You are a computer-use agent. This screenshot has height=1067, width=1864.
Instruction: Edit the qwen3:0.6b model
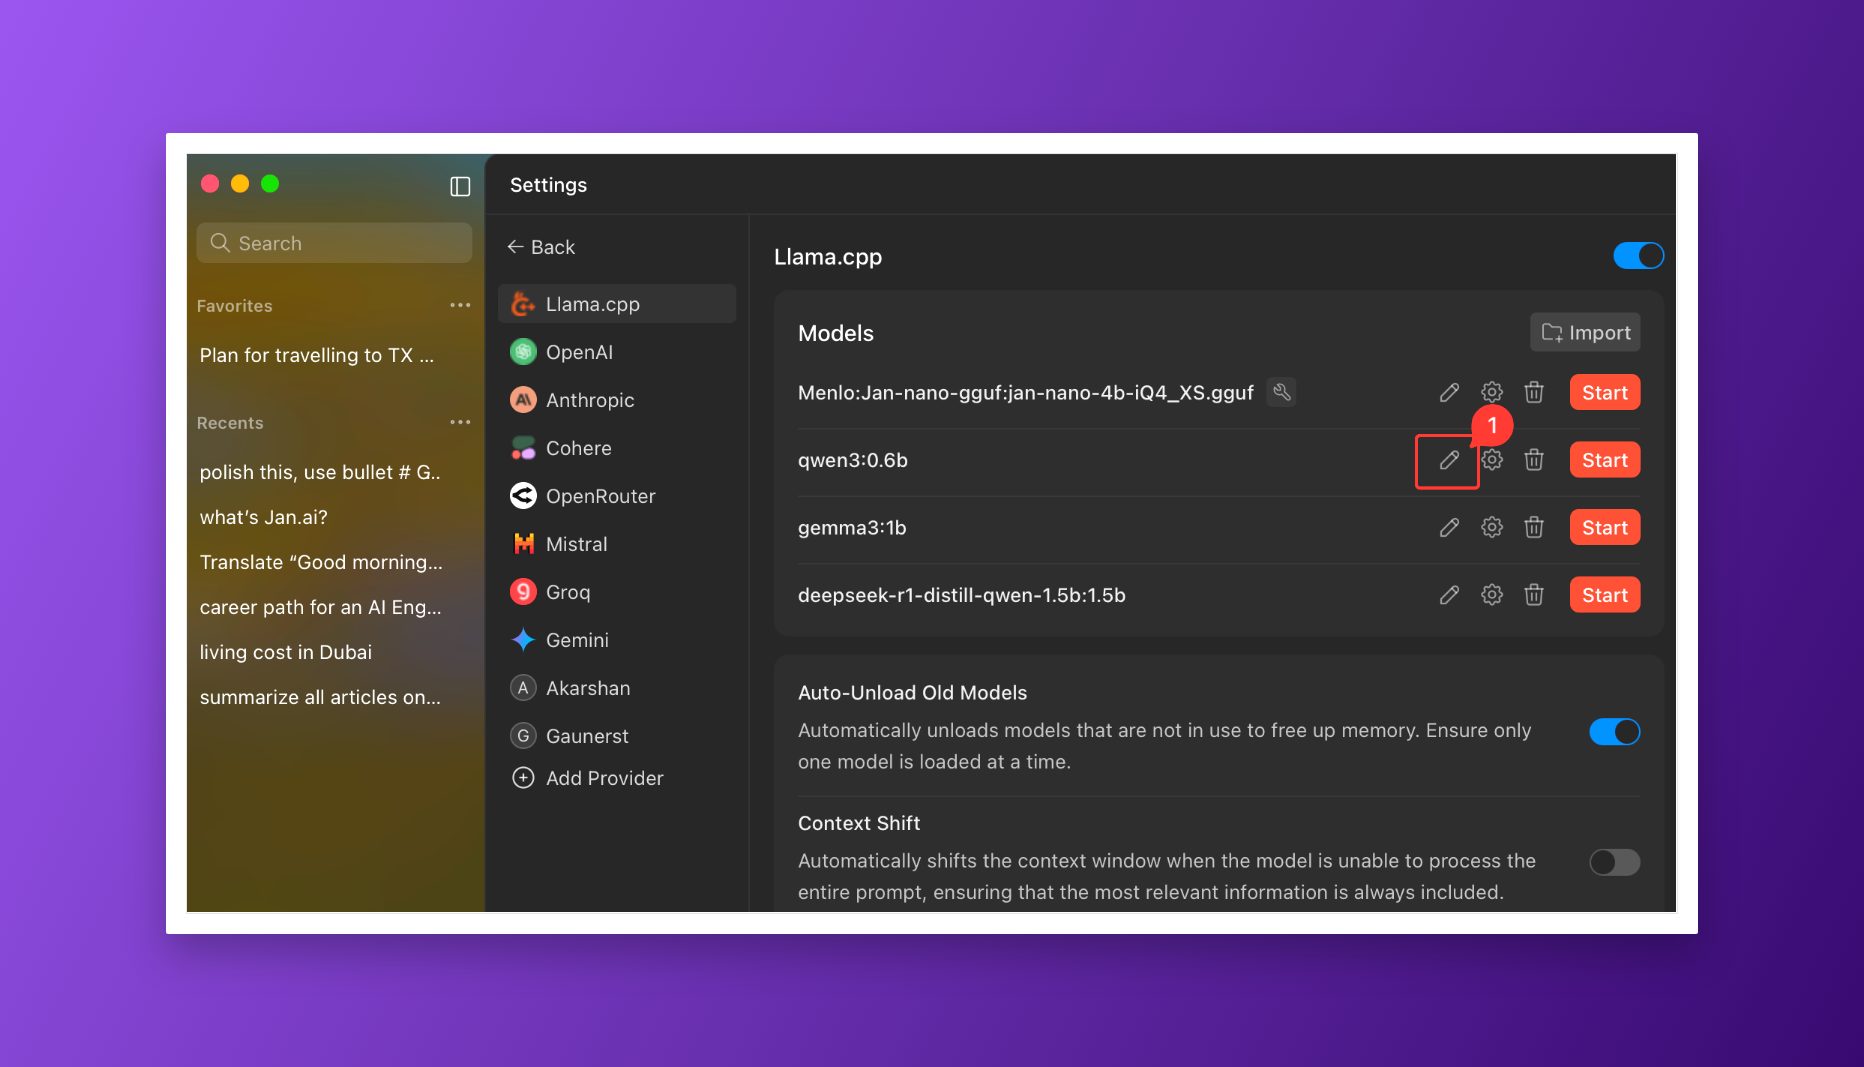click(x=1449, y=460)
